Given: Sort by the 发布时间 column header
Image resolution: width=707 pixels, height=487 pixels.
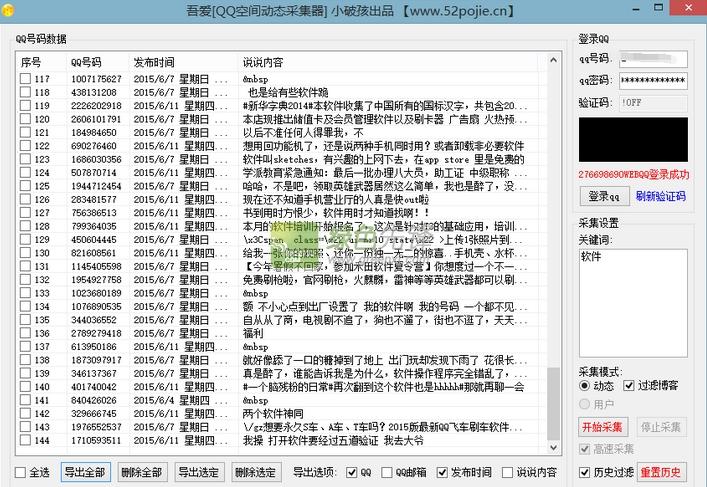Looking at the screenshot, I should (x=184, y=62).
